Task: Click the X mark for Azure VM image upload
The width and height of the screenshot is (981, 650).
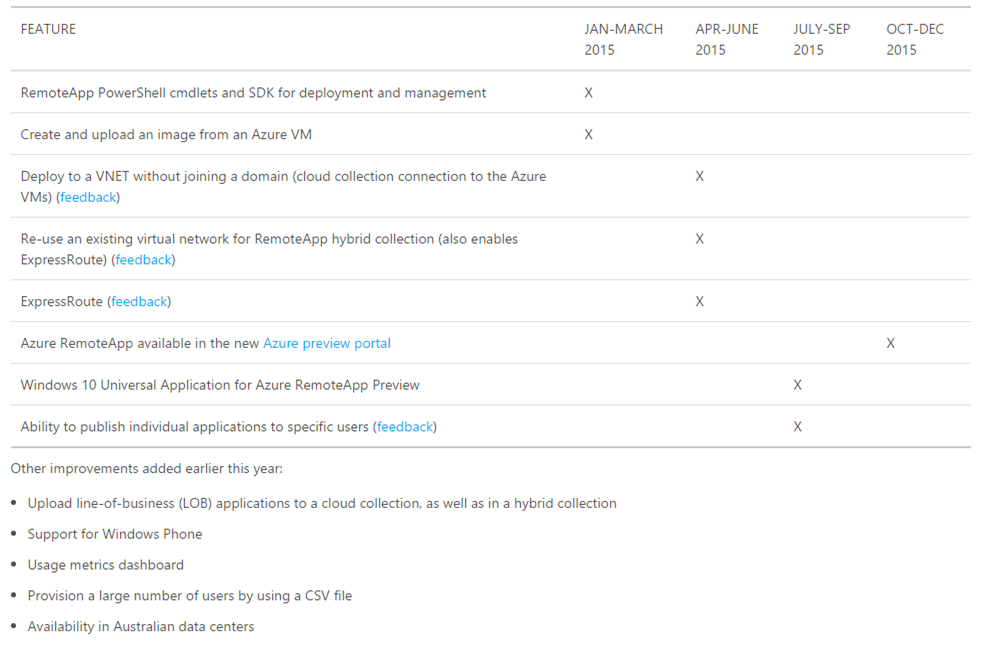Action: [x=588, y=134]
